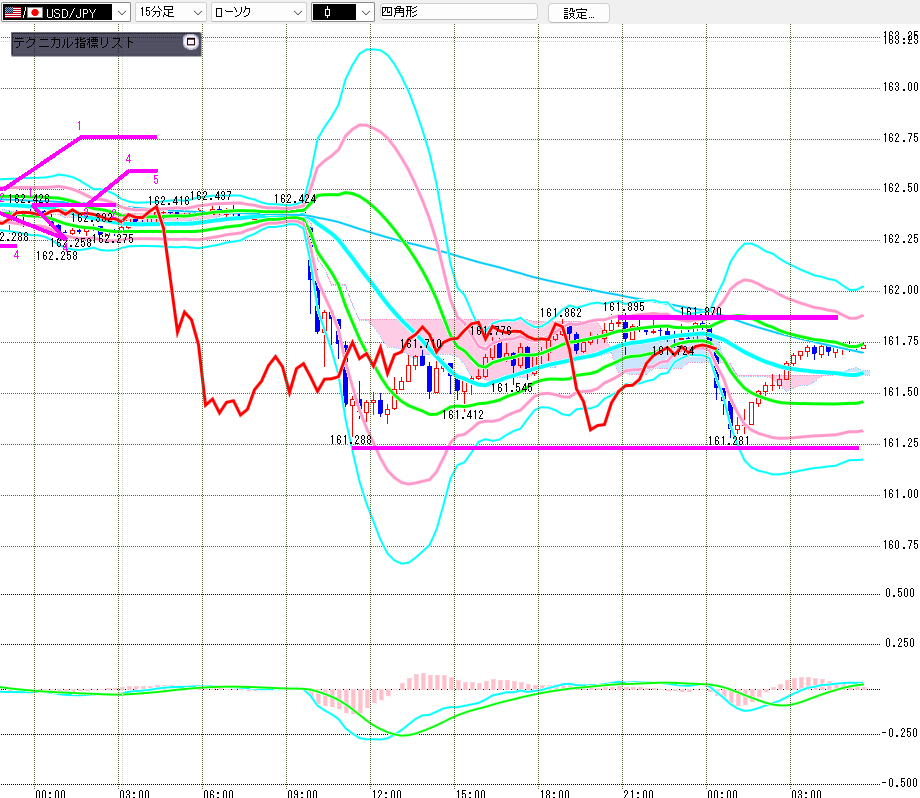The width and height of the screenshot is (920, 798).
Task: Click the 12:00 time axis label
Action: pos(387,793)
